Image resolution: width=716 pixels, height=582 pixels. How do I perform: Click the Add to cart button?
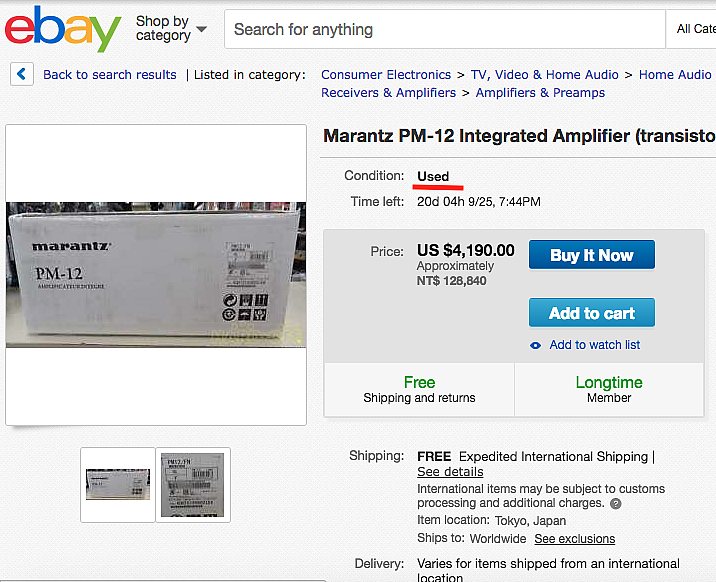(592, 313)
